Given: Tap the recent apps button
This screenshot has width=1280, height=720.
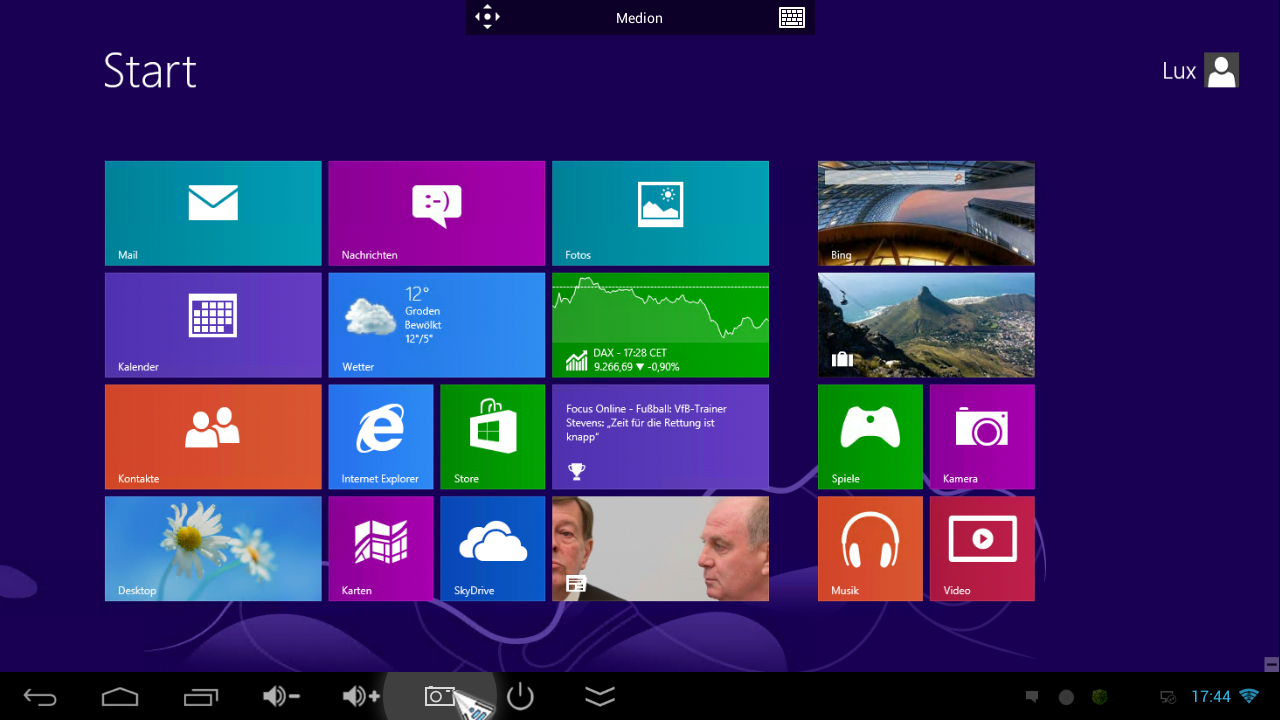Looking at the screenshot, I should coord(200,696).
